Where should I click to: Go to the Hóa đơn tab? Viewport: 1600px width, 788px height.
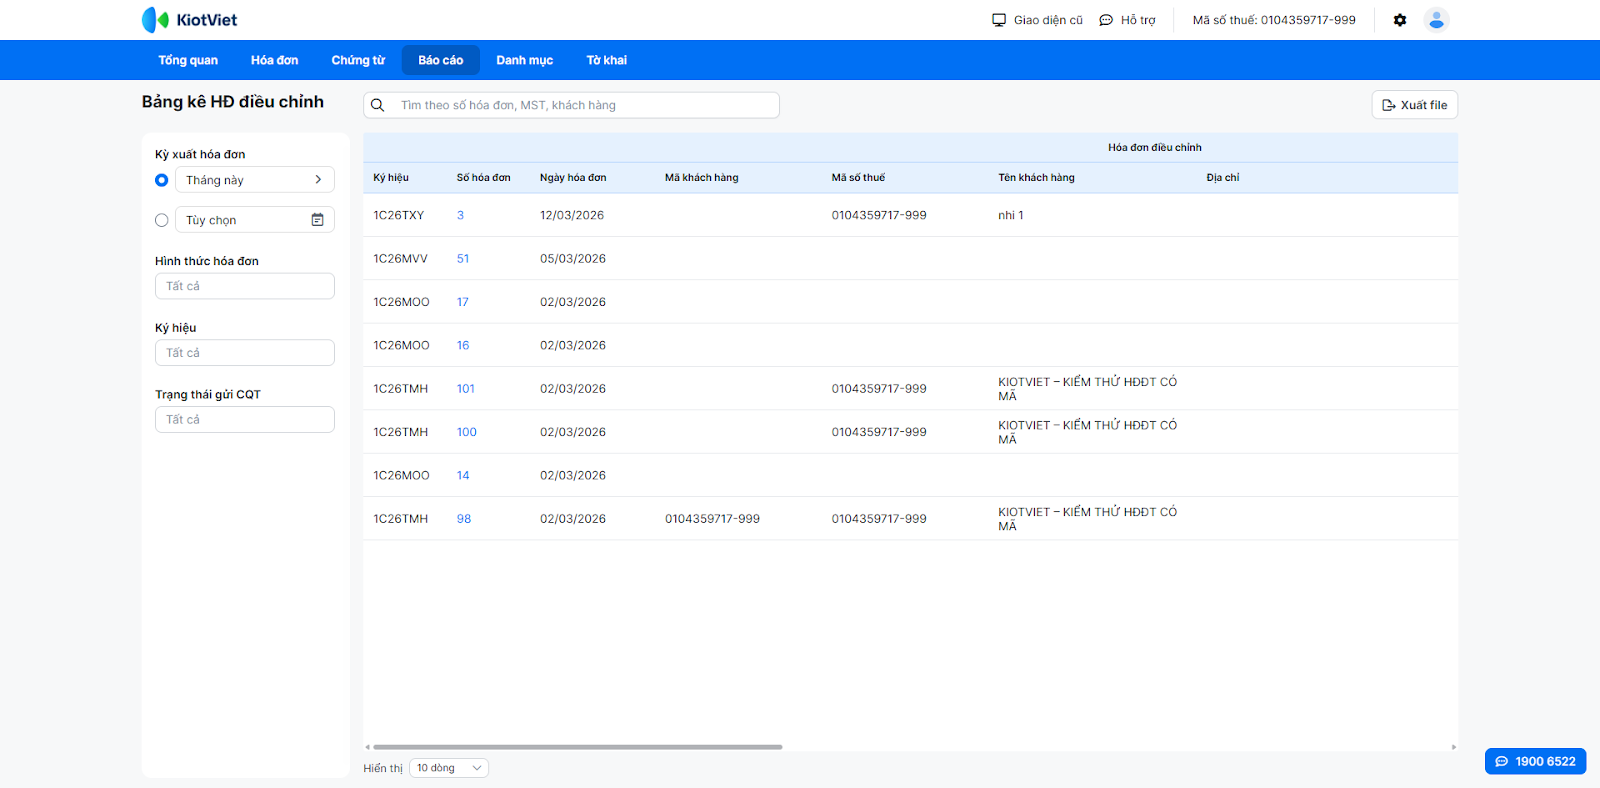(274, 60)
